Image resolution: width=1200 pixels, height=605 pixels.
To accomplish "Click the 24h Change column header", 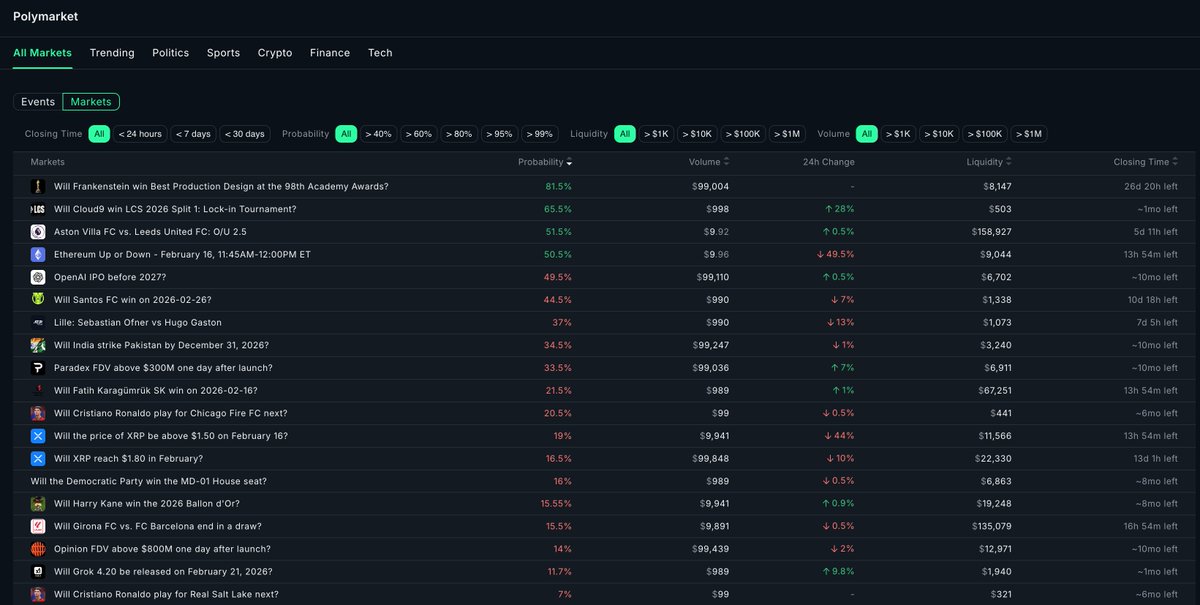I will pos(829,162).
